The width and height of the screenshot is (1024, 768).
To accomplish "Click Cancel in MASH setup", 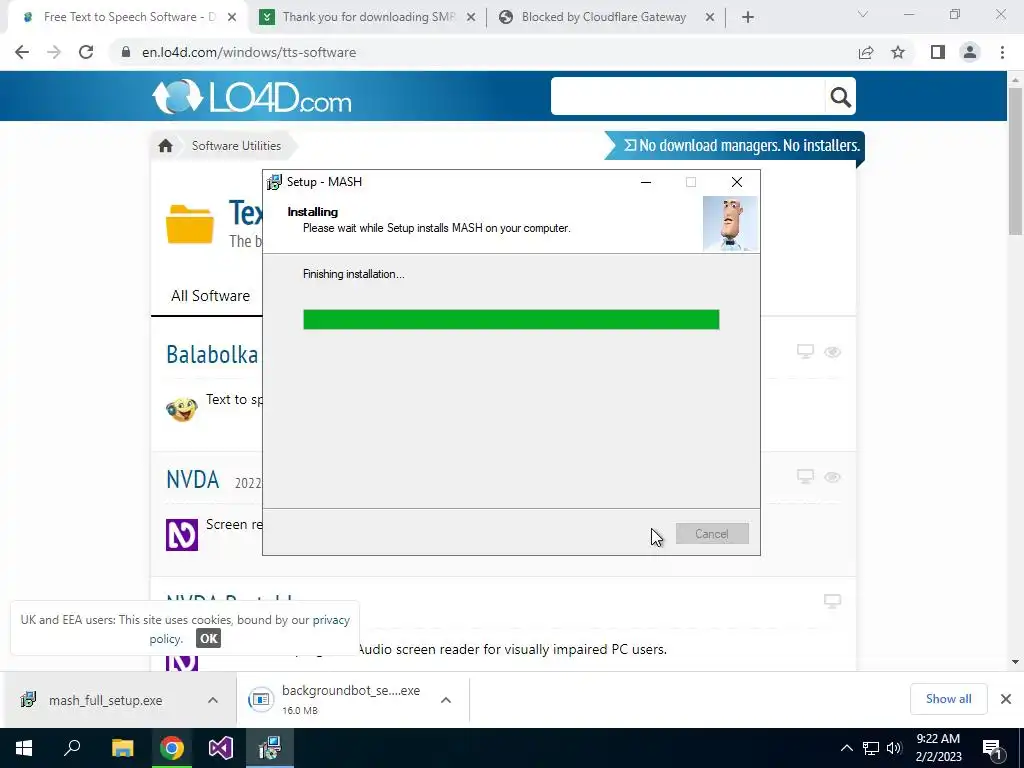I will pyautogui.click(x=712, y=534).
